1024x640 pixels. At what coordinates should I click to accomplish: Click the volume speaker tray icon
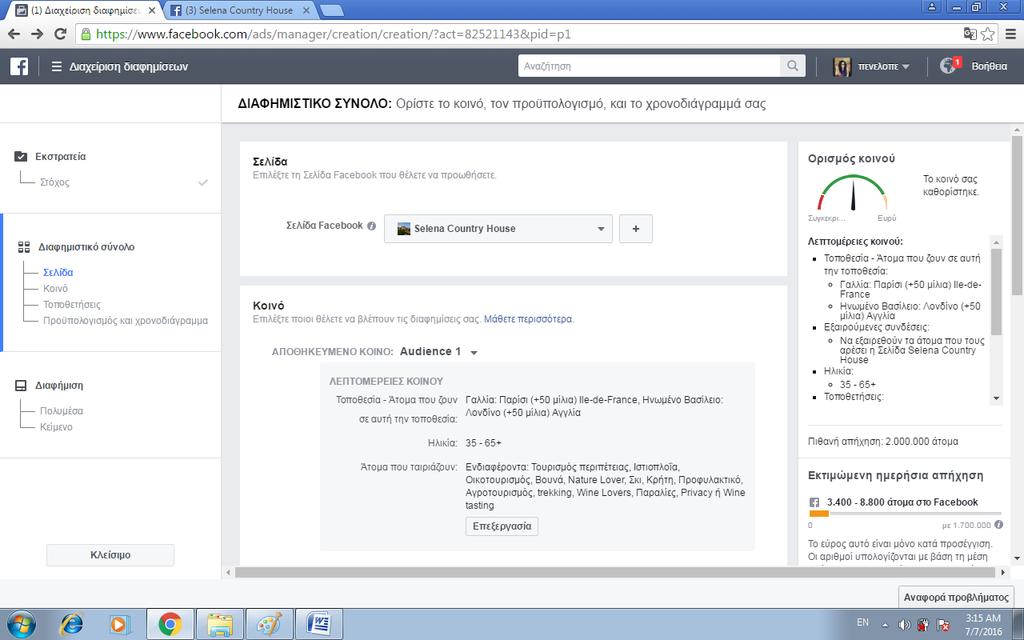tap(904, 624)
